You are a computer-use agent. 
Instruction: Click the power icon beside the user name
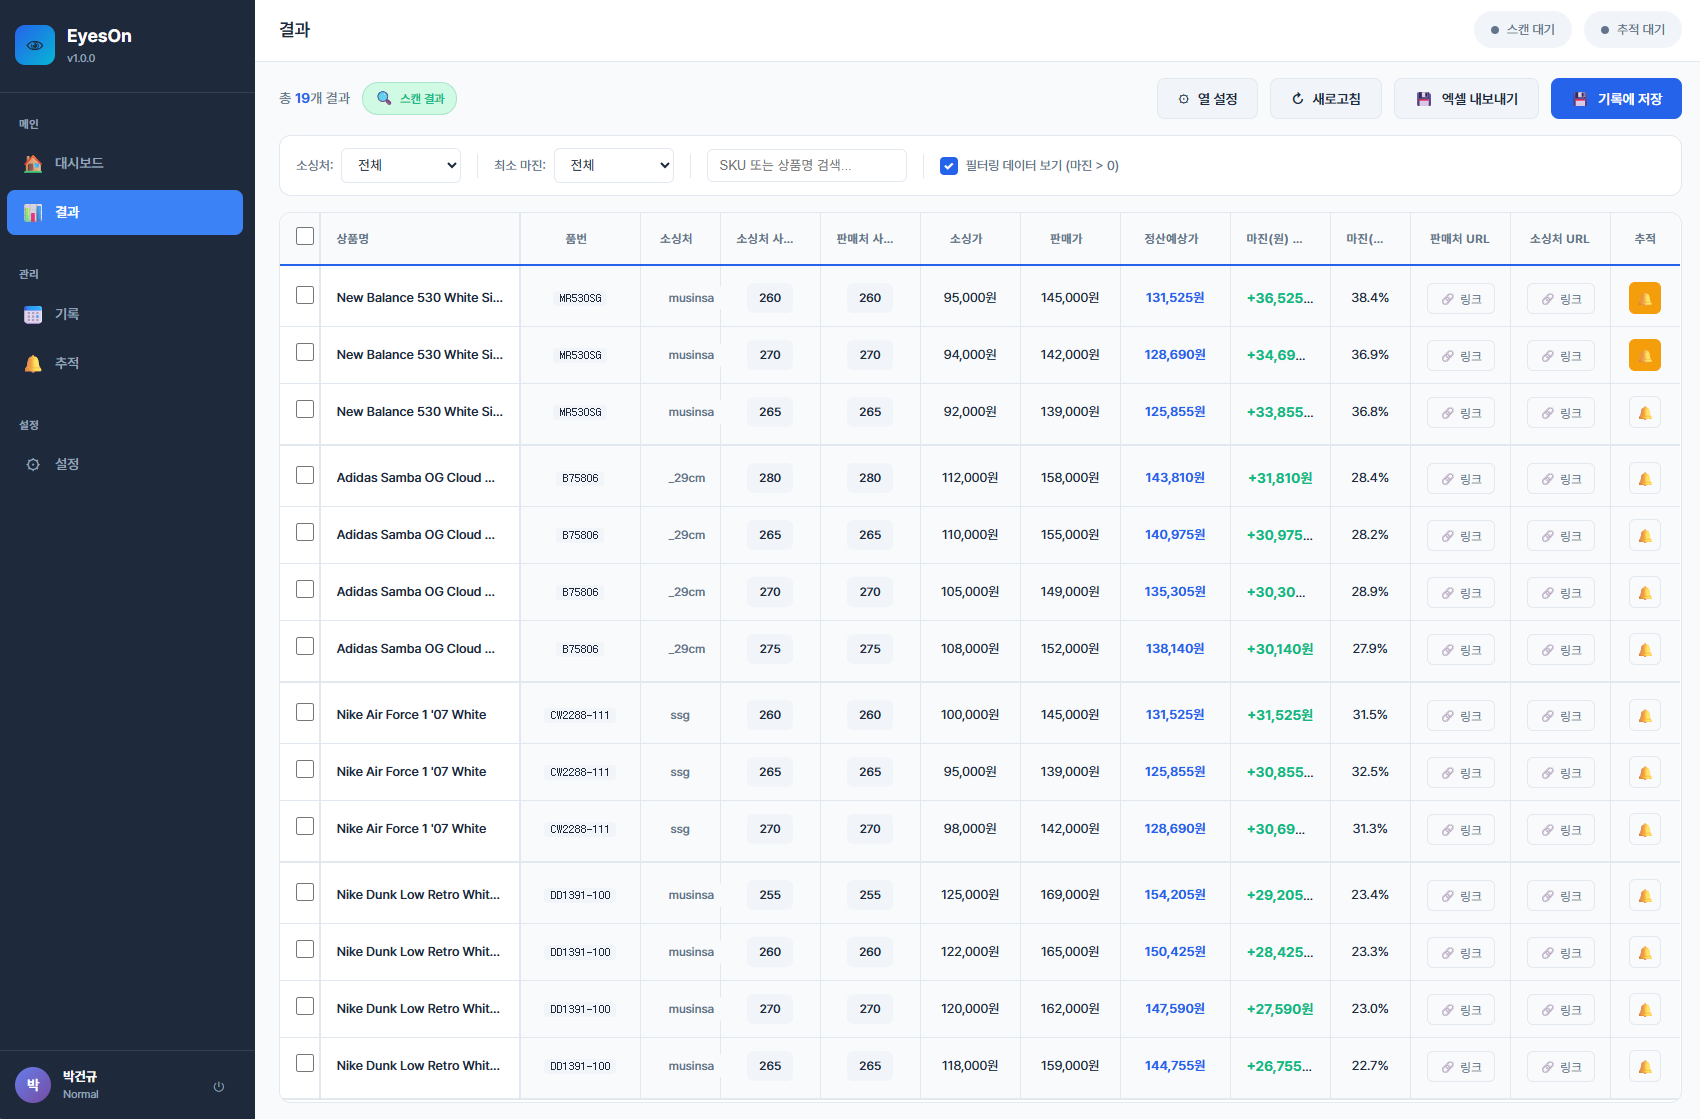pyautogui.click(x=218, y=1086)
